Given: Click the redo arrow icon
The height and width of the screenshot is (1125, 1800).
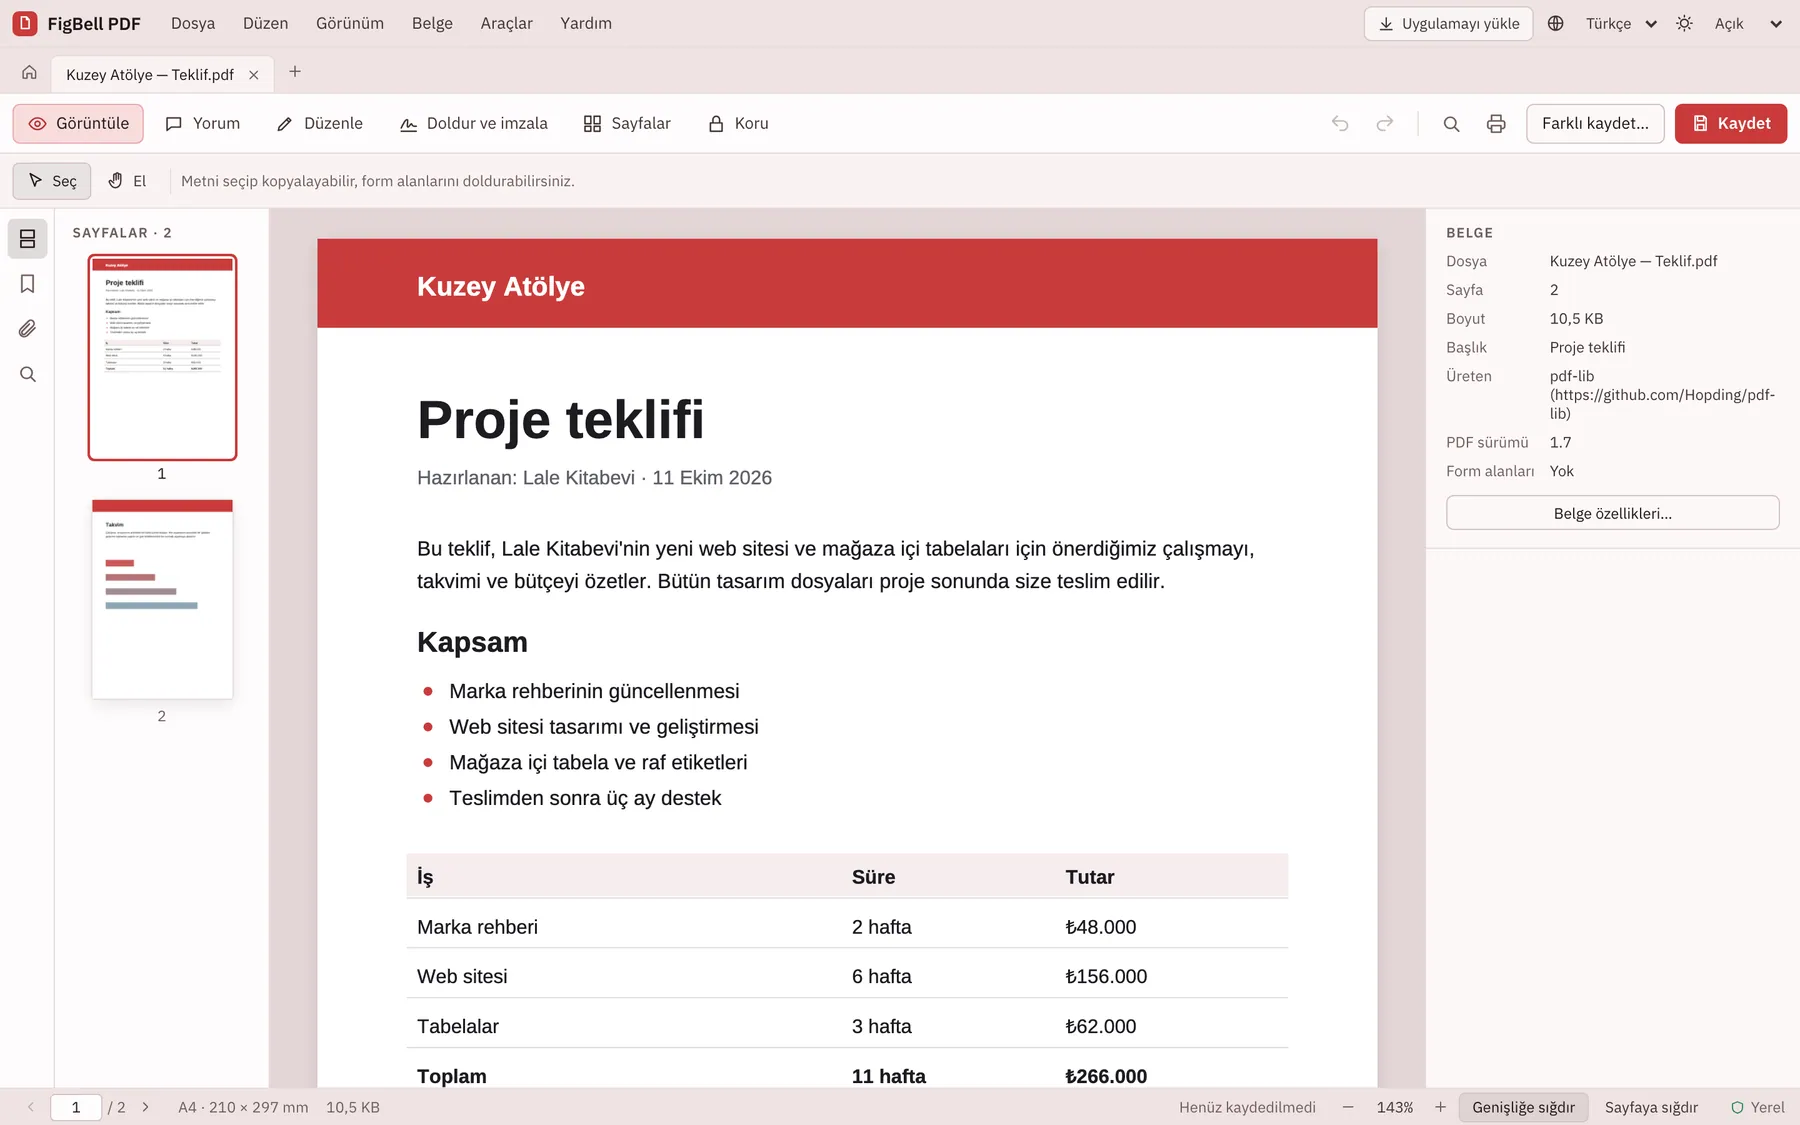Looking at the screenshot, I should (1385, 124).
